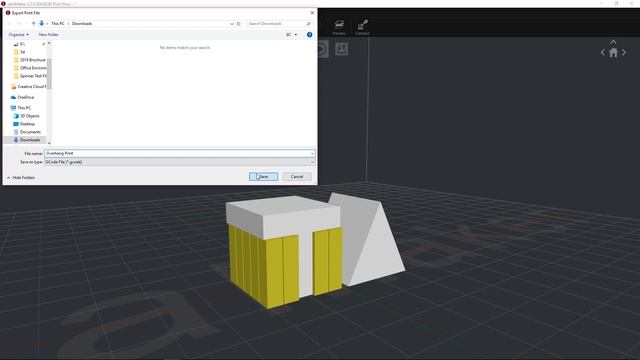Click Downloads in the address breadcrumb
This screenshot has height=360, width=640.
pos(82,24)
